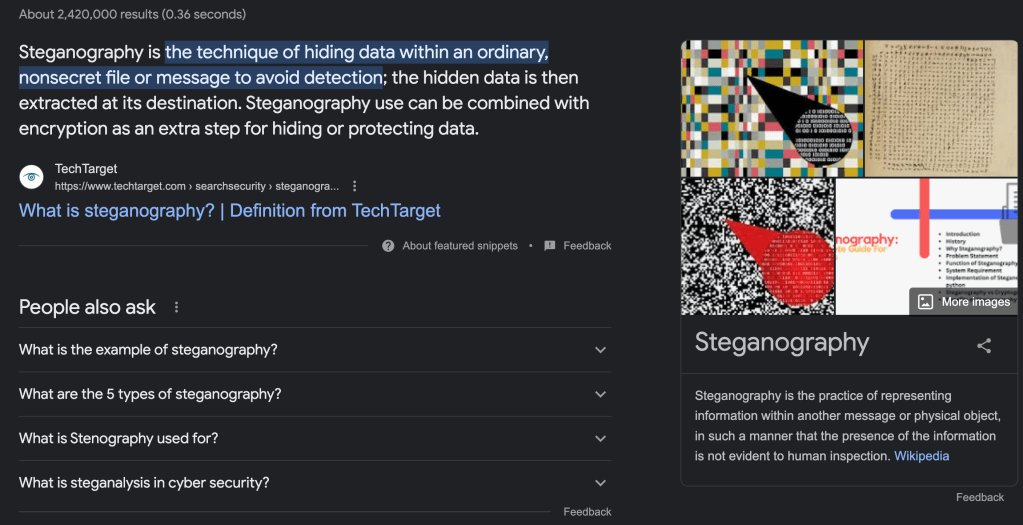Viewport: 1023px width, 525px height.
Task: Open the colorful pixel grid magnifier image
Action: coord(772,108)
